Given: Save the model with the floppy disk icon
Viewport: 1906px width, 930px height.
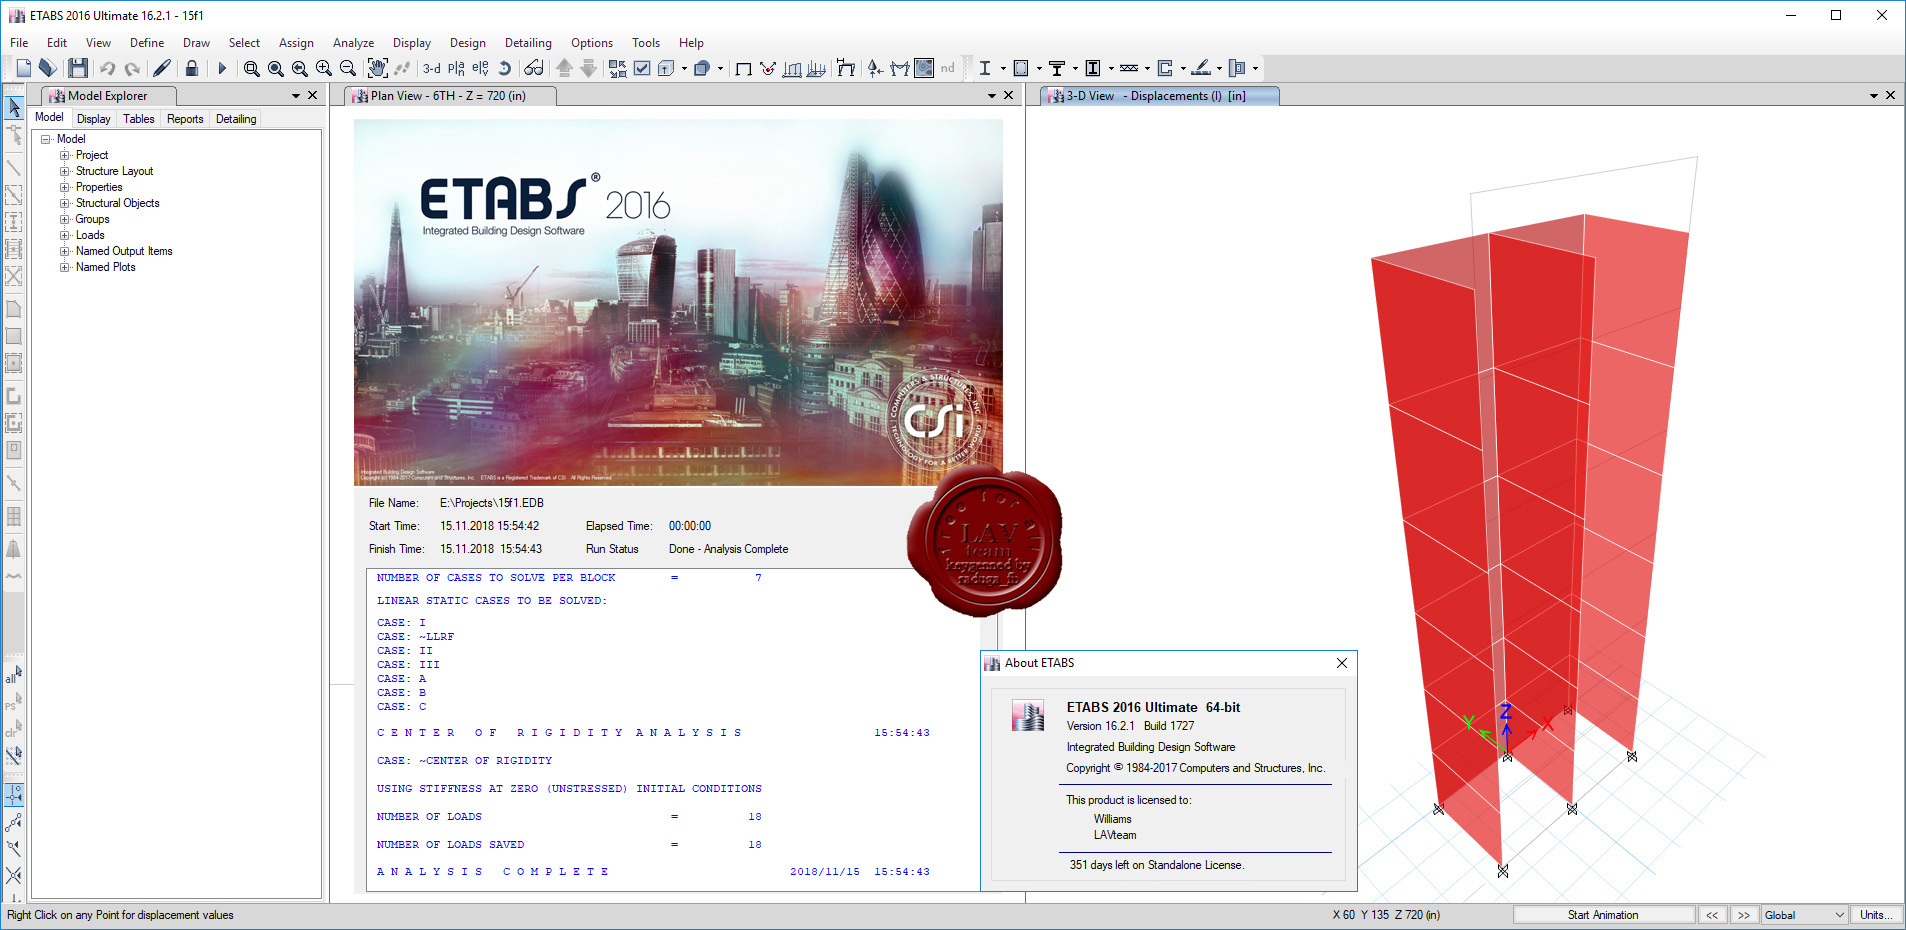Looking at the screenshot, I should pyautogui.click(x=78, y=68).
